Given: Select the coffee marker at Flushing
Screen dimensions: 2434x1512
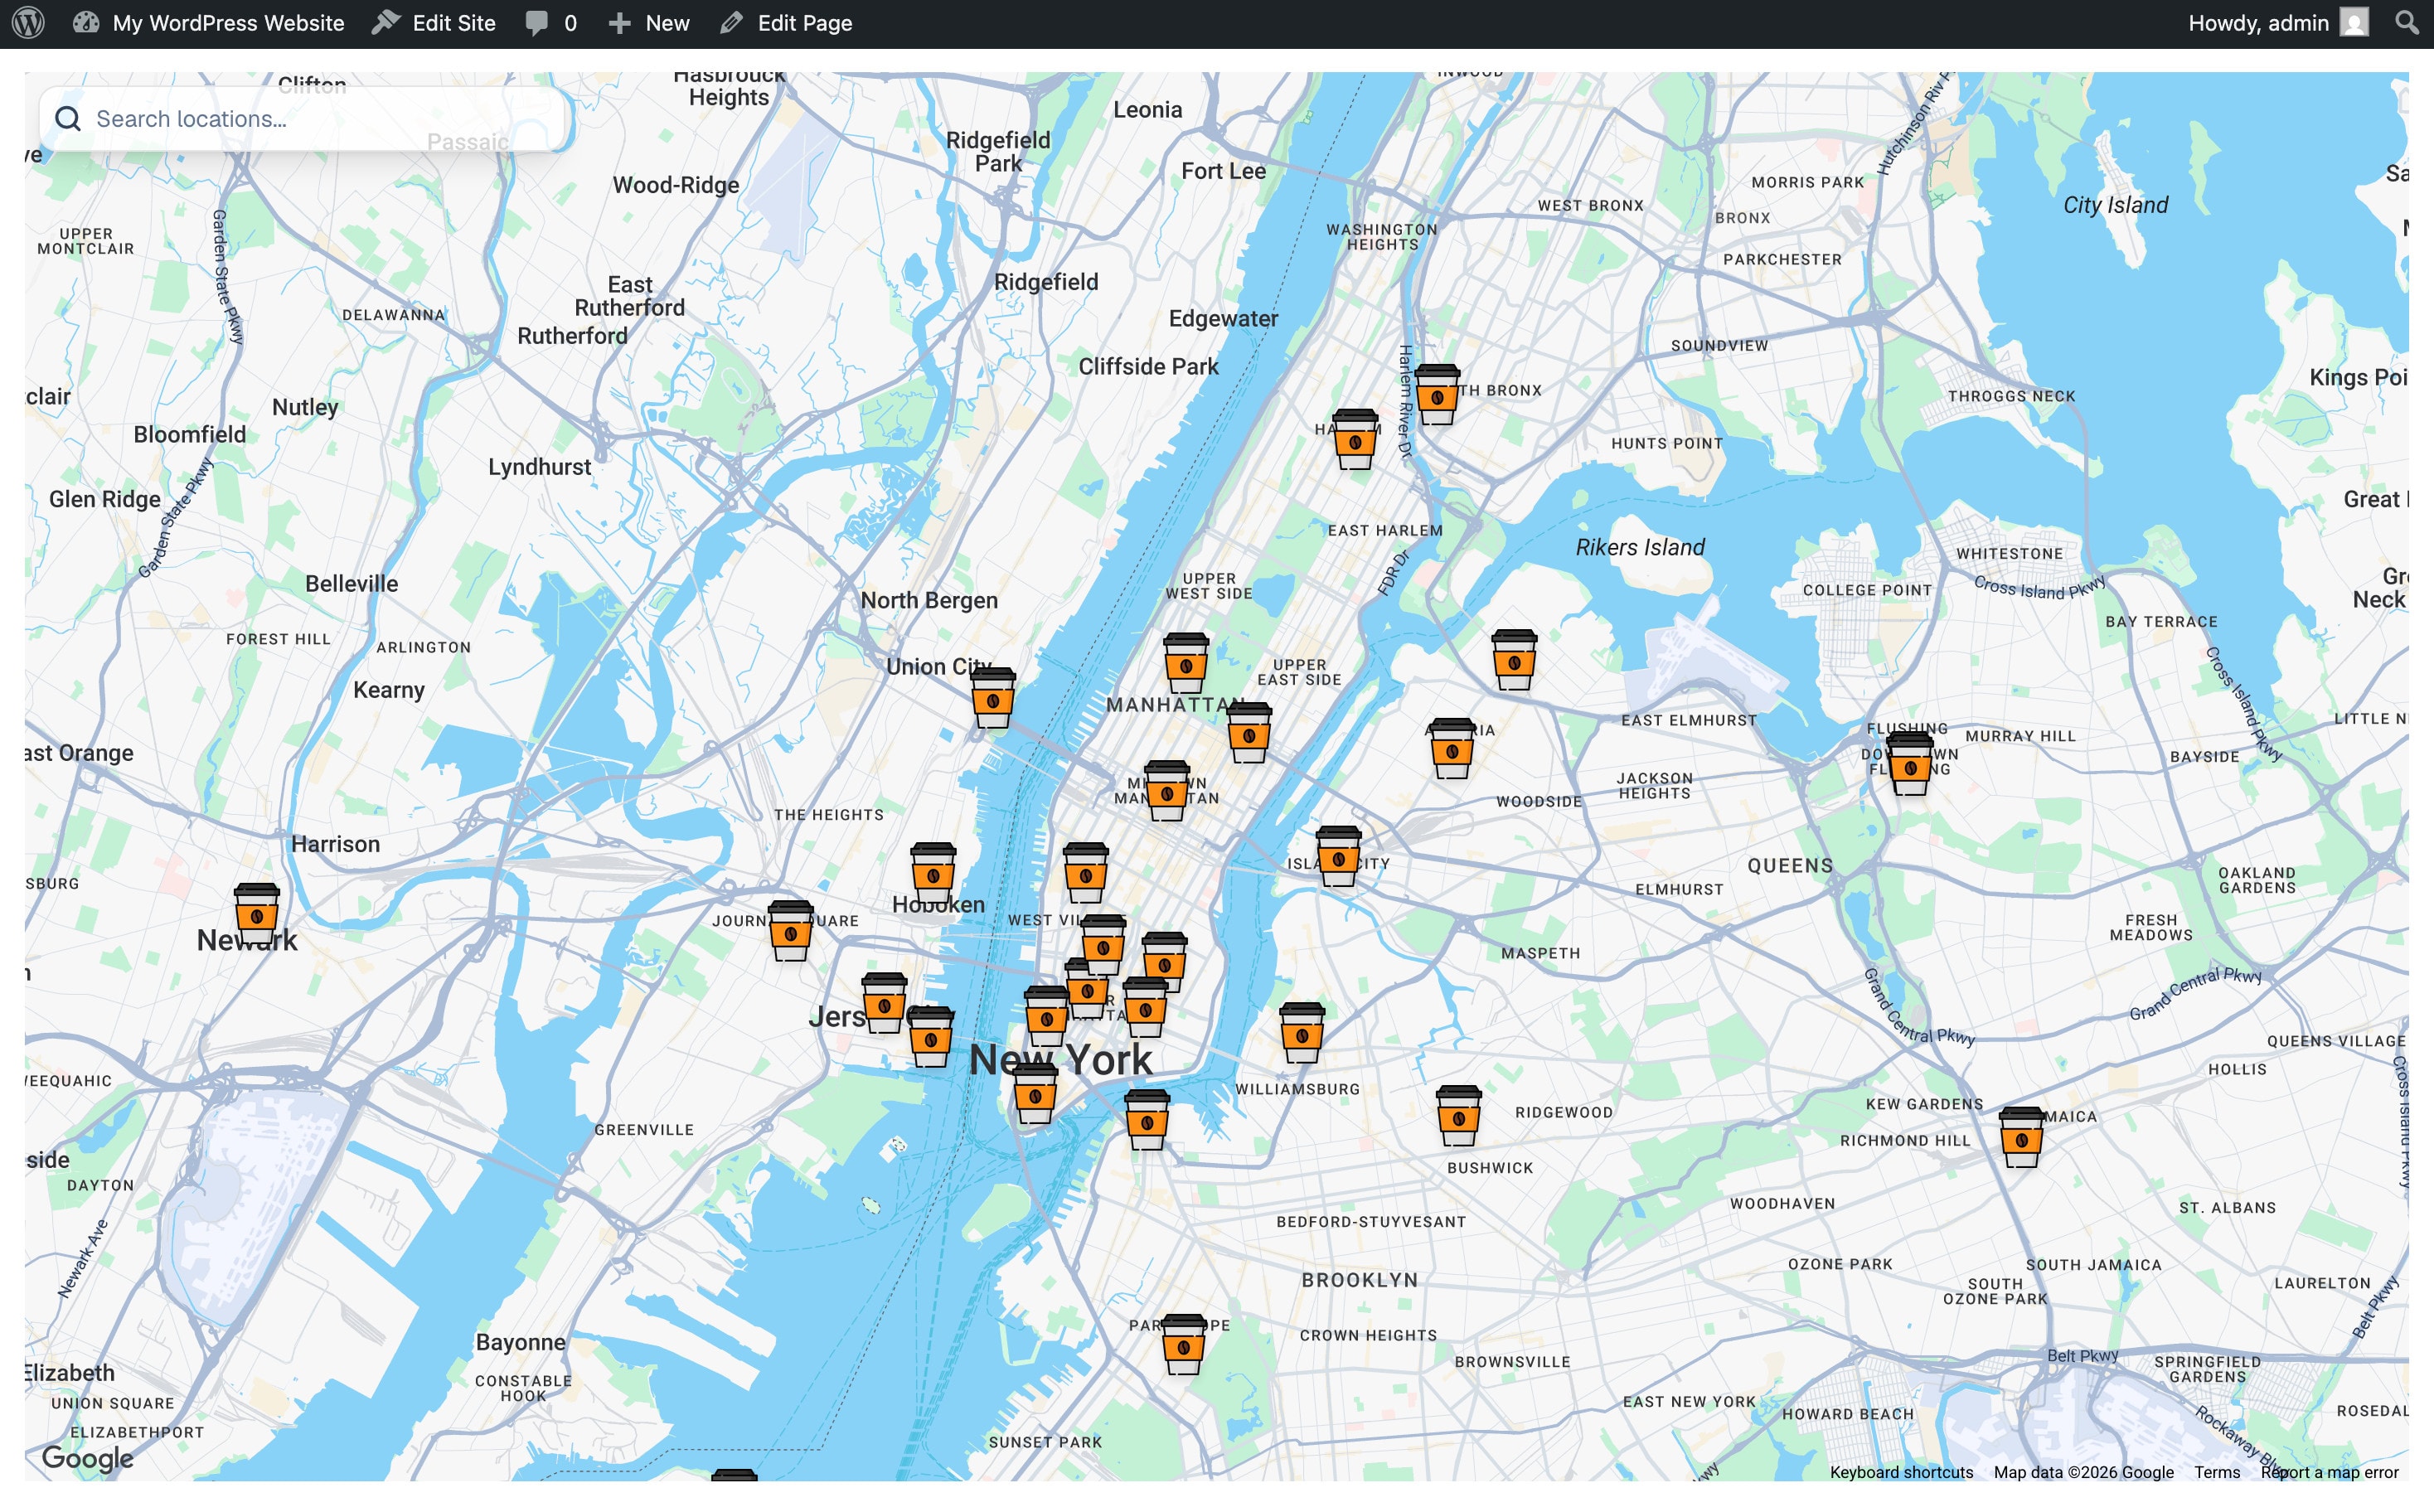Looking at the screenshot, I should [x=1910, y=765].
